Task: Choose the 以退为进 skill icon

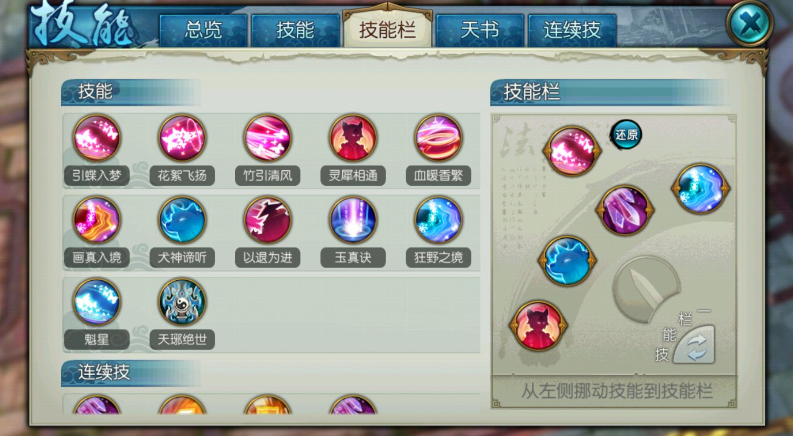Action: pyautogui.click(x=268, y=220)
